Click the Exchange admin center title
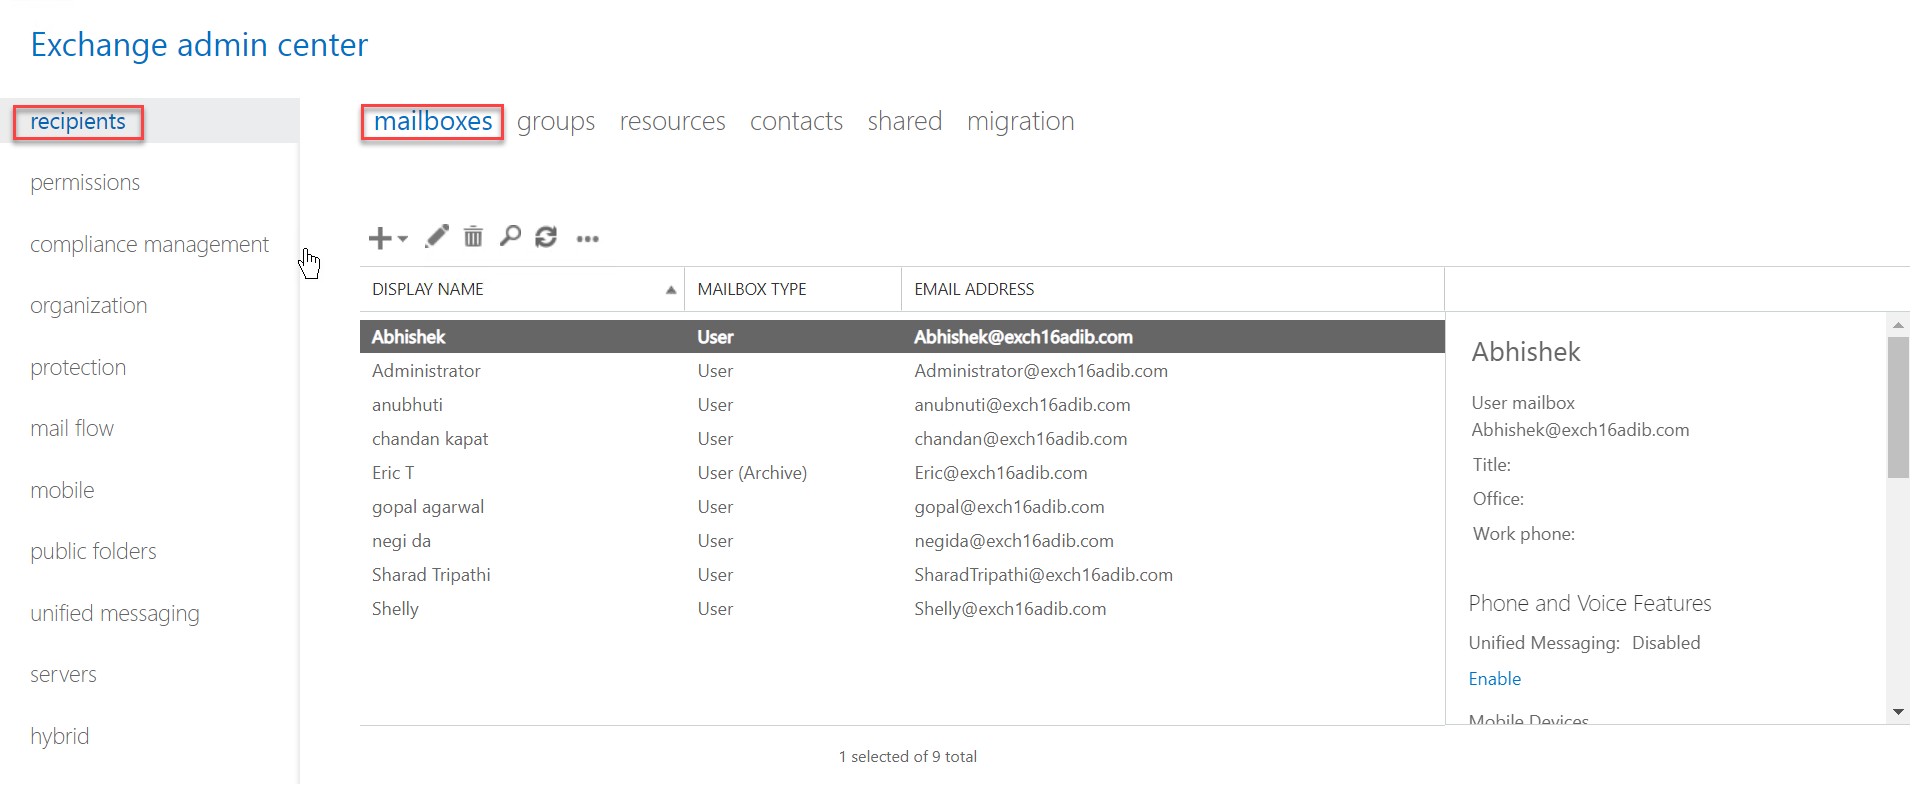1917x801 pixels. 199,45
